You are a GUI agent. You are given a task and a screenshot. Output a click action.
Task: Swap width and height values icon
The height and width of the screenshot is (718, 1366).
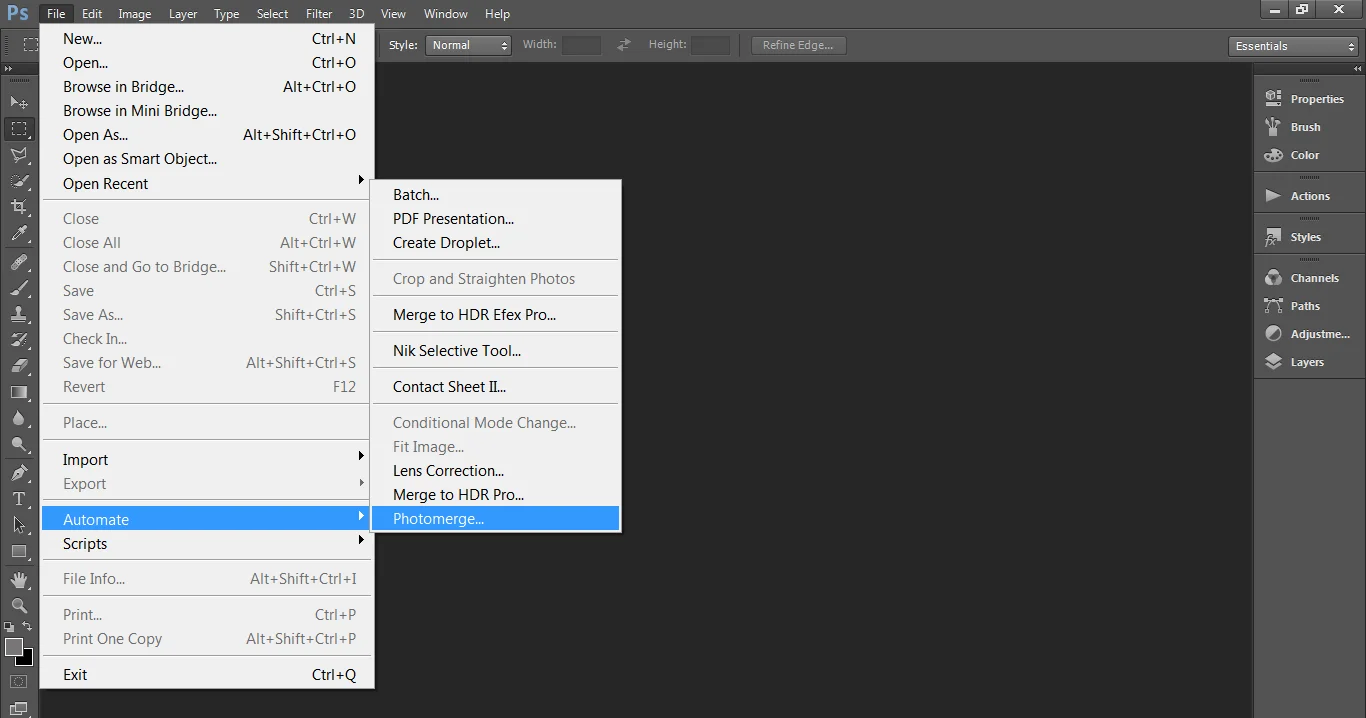point(624,45)
